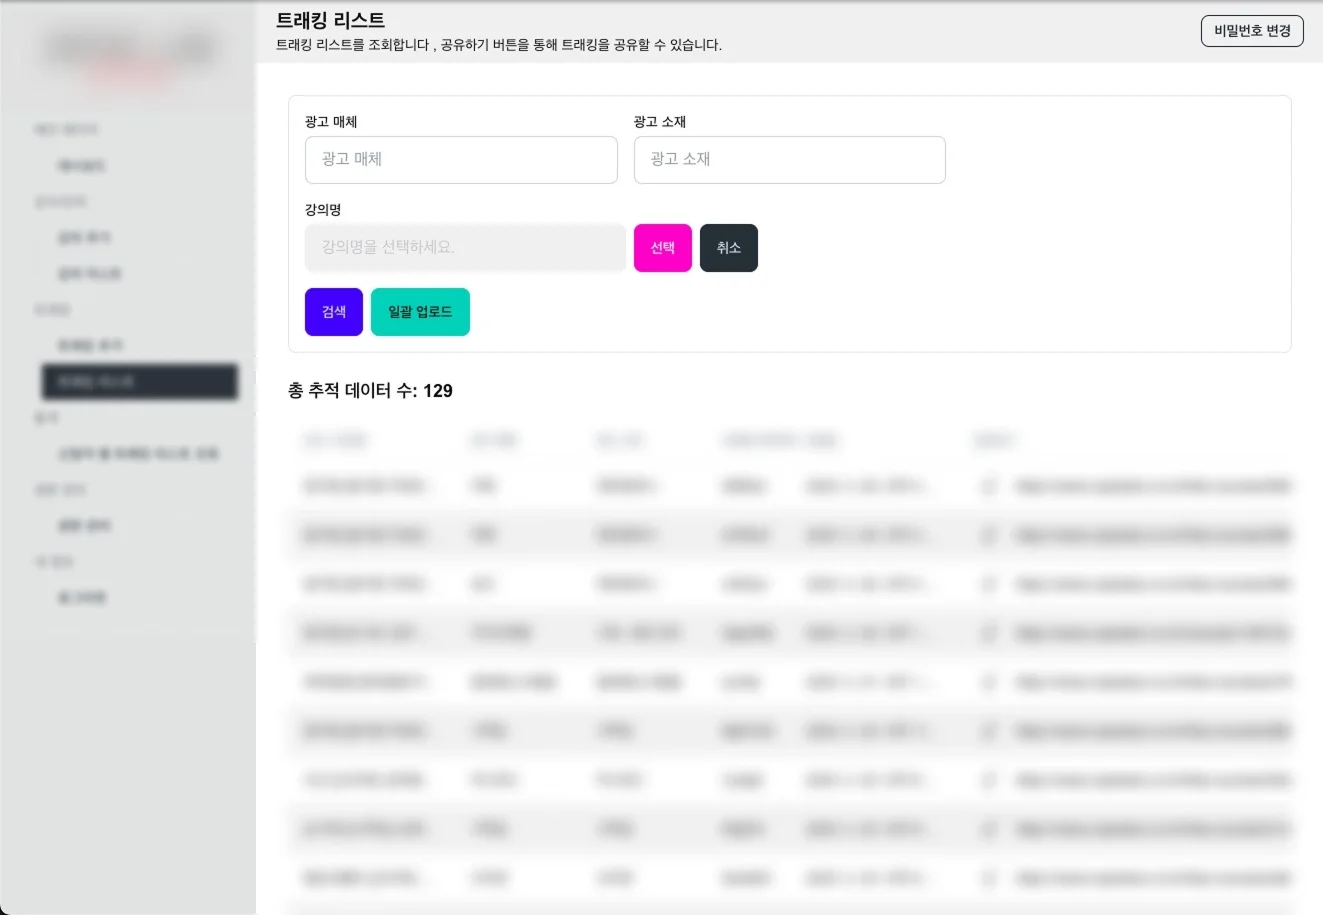
Task: Focus the 광고 매체 input field
Action: click(461, 160)
